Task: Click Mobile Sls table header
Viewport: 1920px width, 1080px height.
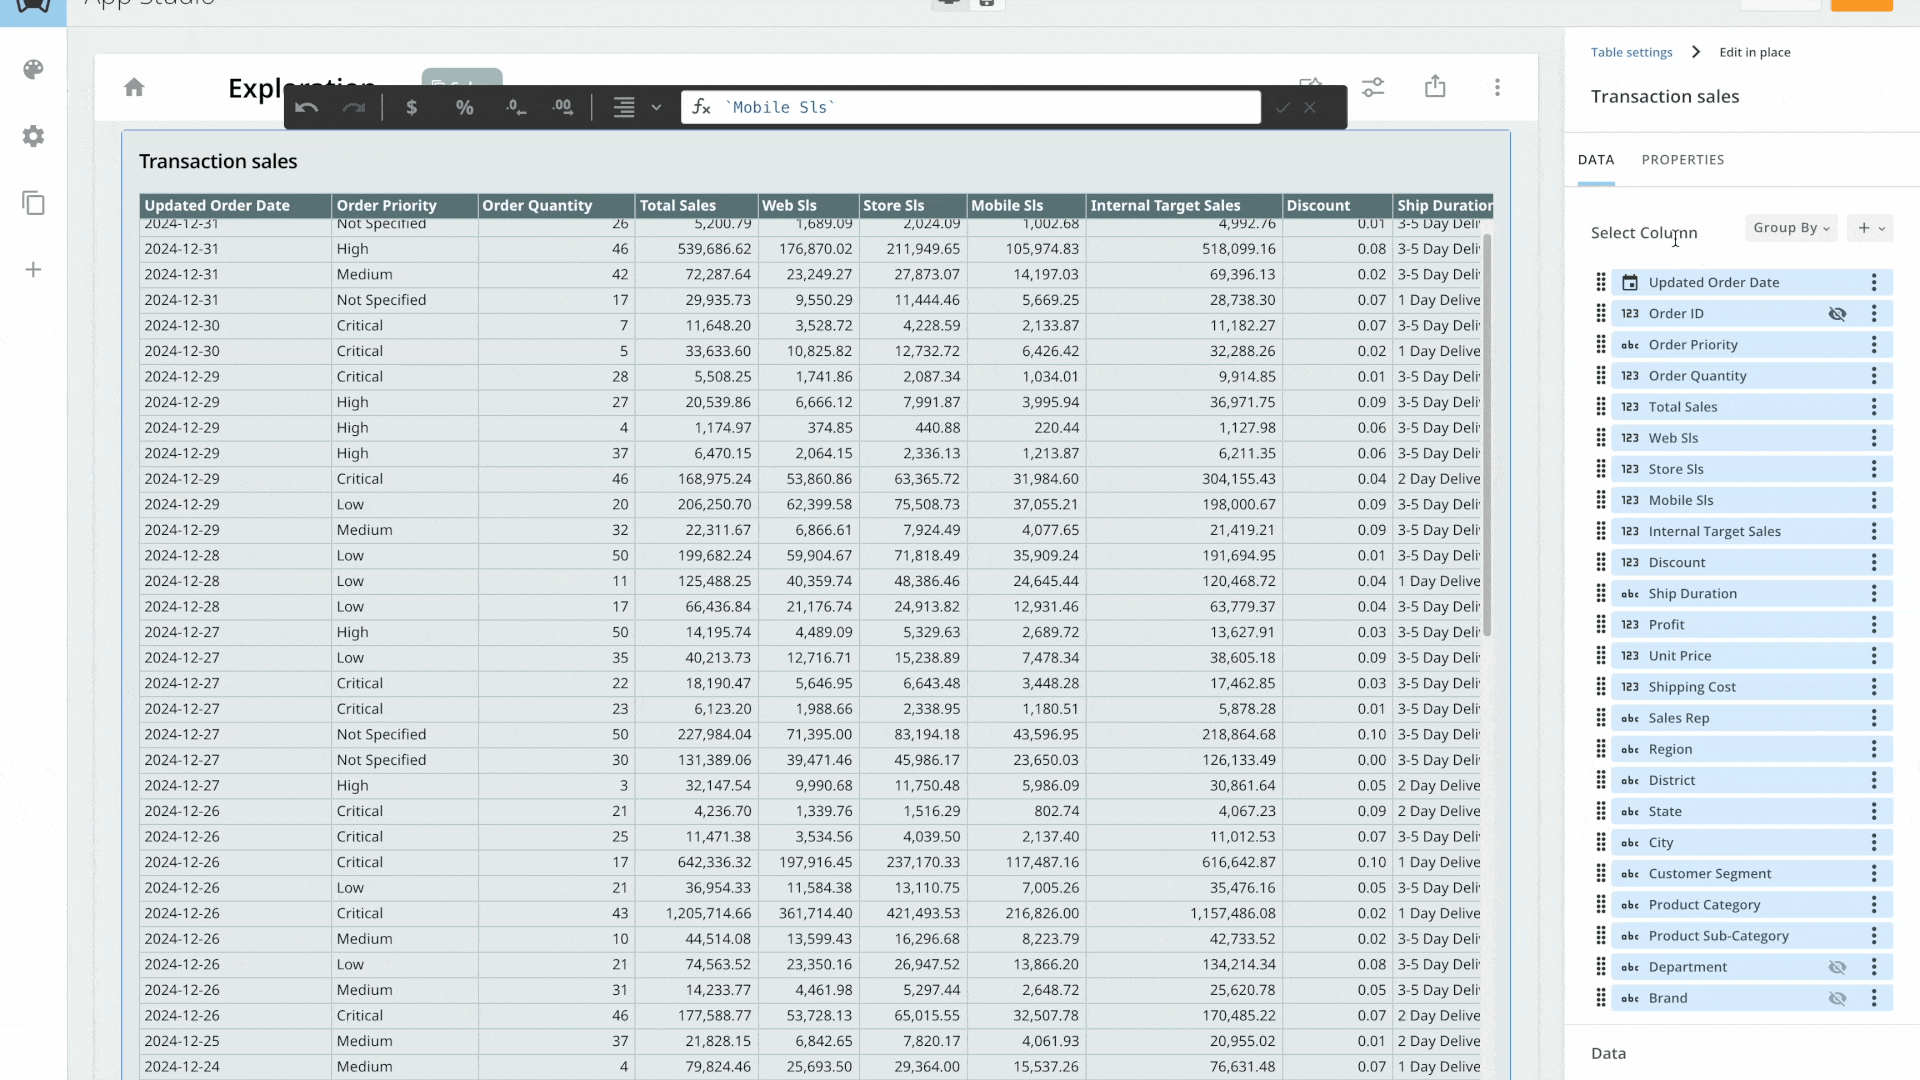Action: click(1026, 205)
